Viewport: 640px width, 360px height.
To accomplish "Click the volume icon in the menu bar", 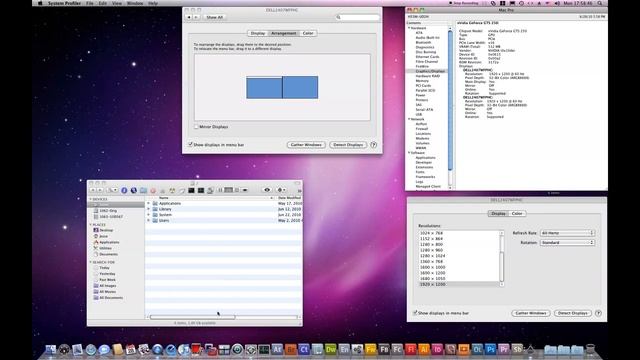I will click(x=557, y=3).
